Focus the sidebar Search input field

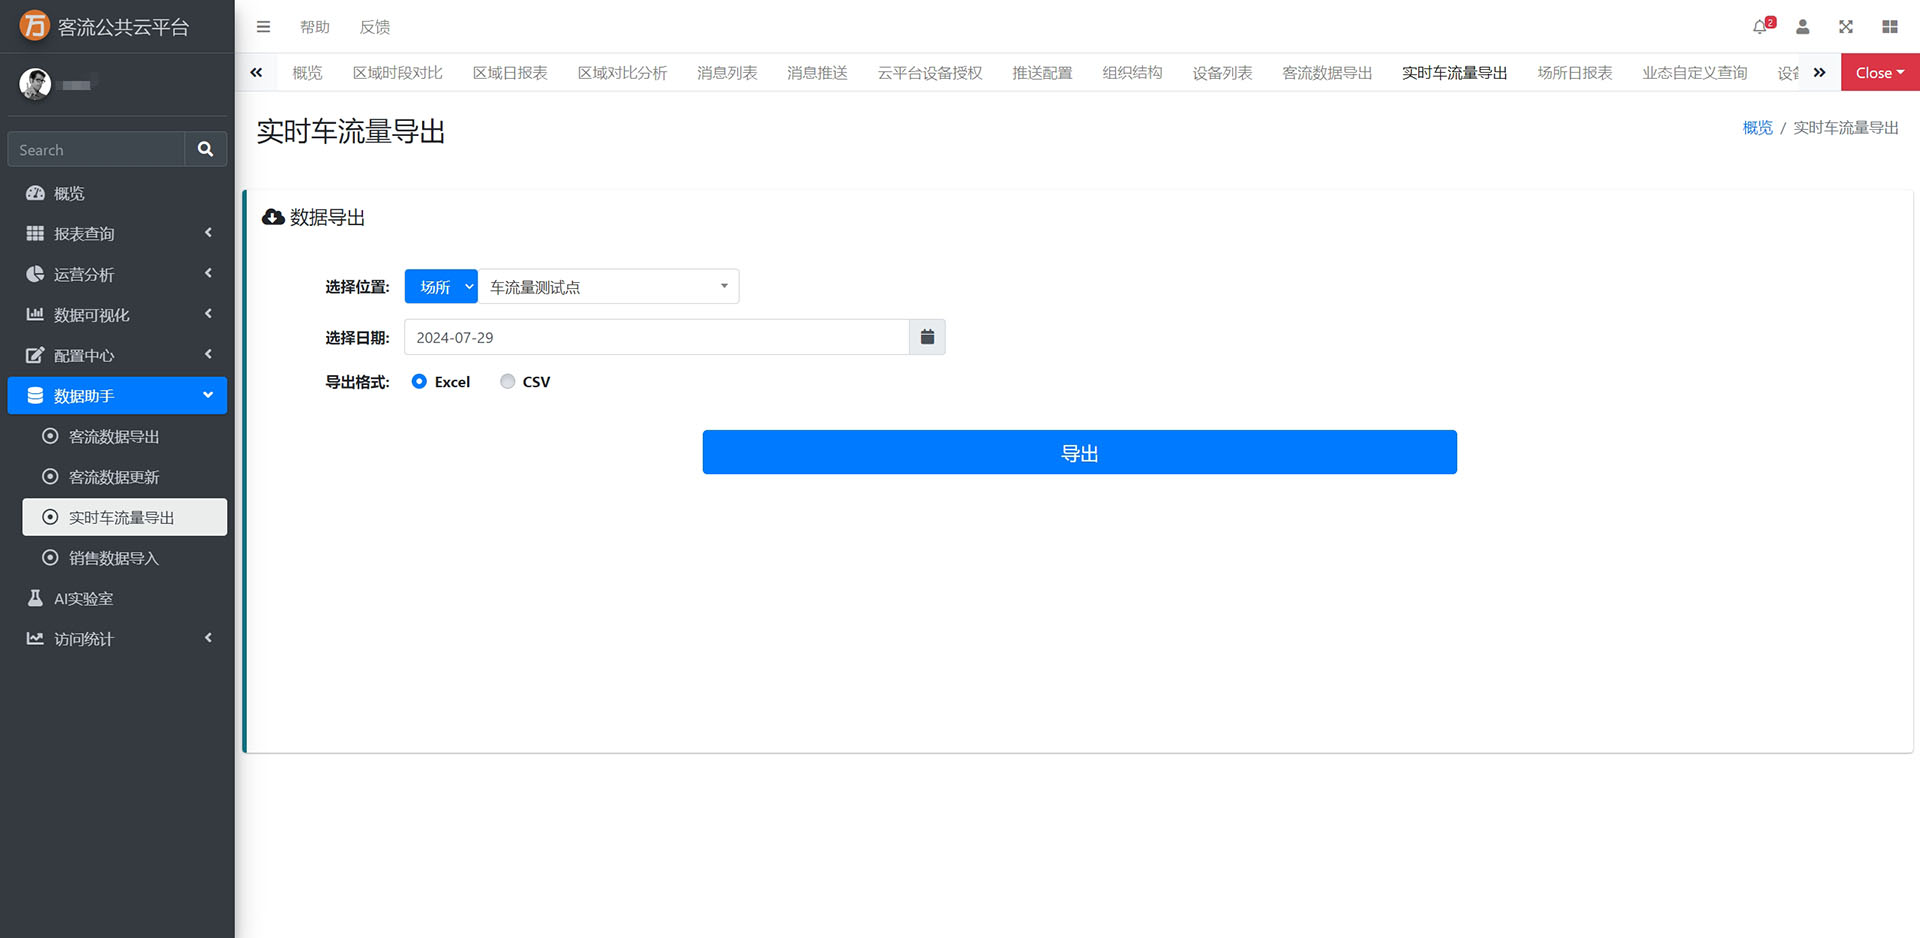click(x=96, y=149)
